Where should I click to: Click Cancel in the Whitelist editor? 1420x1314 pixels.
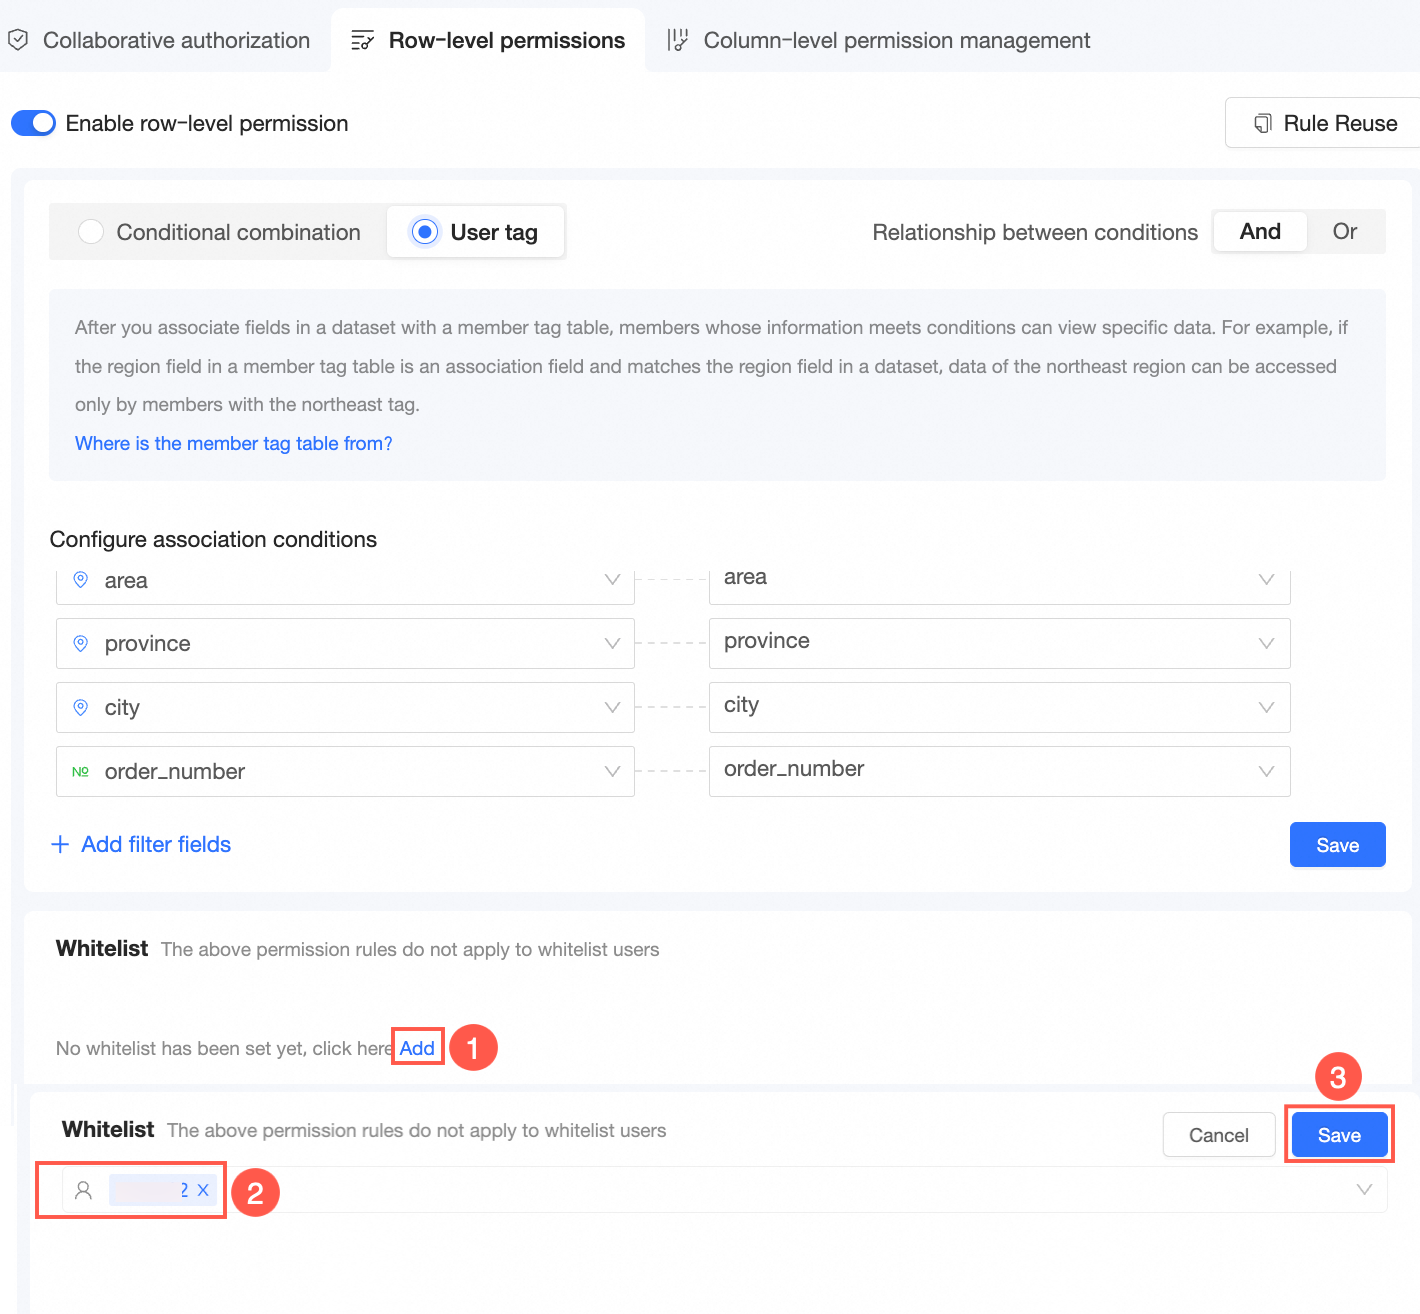coord(1218,1135)
